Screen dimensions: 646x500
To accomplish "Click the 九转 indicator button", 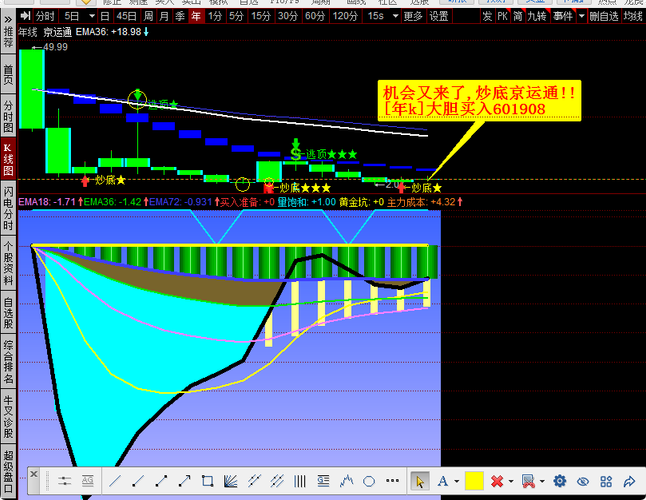I will point(537,16).
